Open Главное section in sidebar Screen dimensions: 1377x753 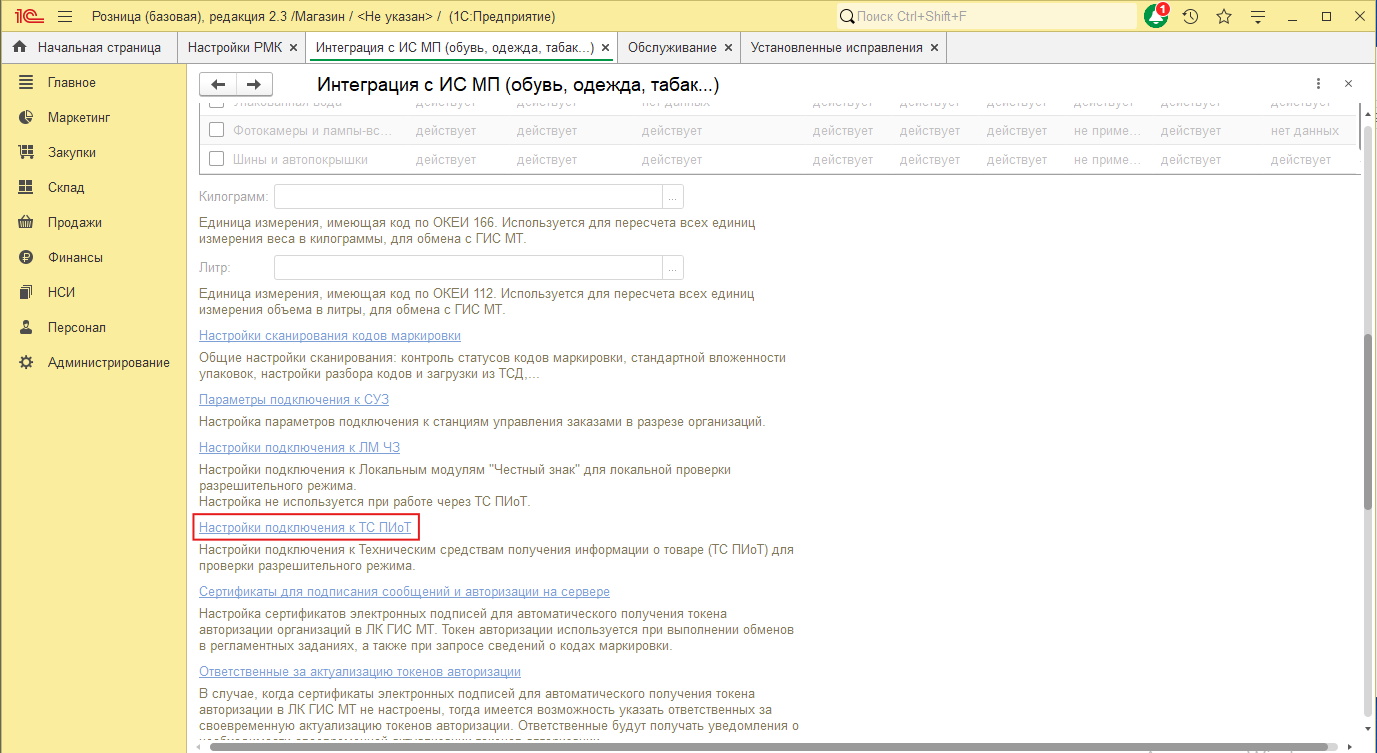[x=93, y=82]
